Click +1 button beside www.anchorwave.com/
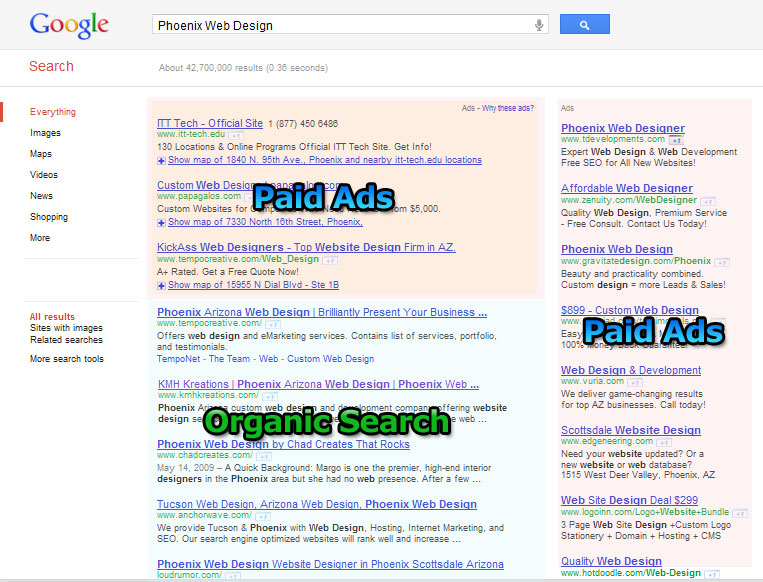The height and width of the screenshot is (582, 763). [263, 516]
